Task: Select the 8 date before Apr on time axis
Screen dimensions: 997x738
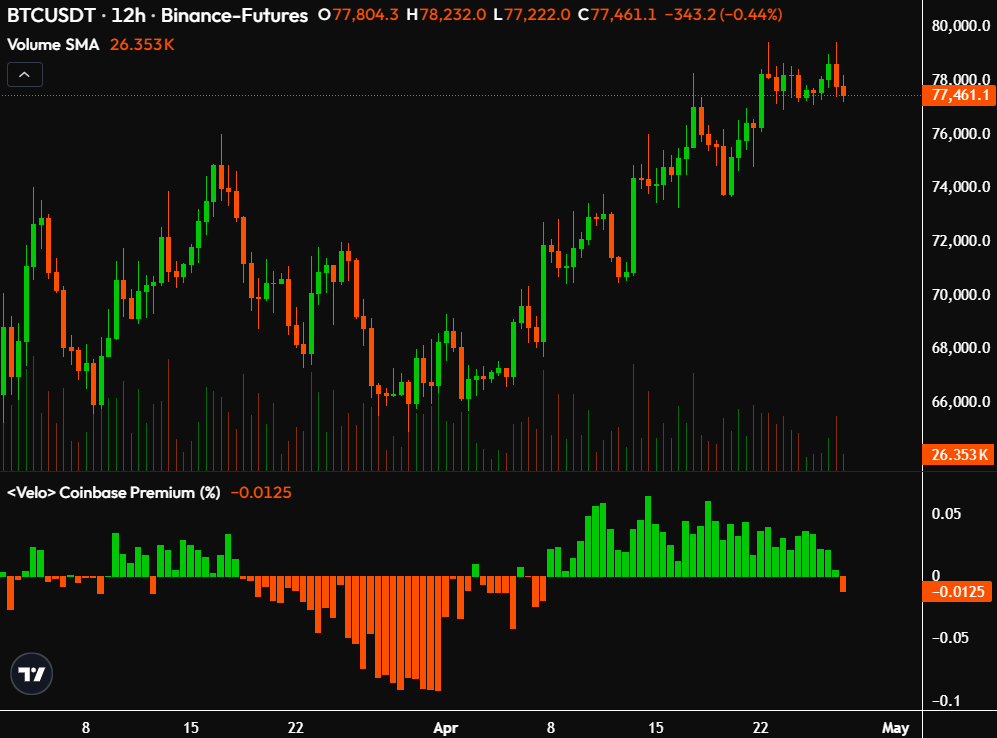Action: [86, 728]
